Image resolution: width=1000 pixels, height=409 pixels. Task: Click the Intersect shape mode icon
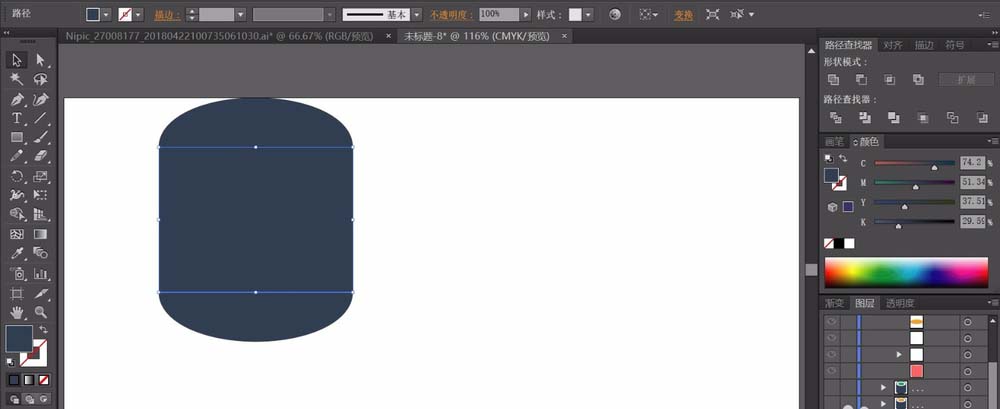[890, 80]
